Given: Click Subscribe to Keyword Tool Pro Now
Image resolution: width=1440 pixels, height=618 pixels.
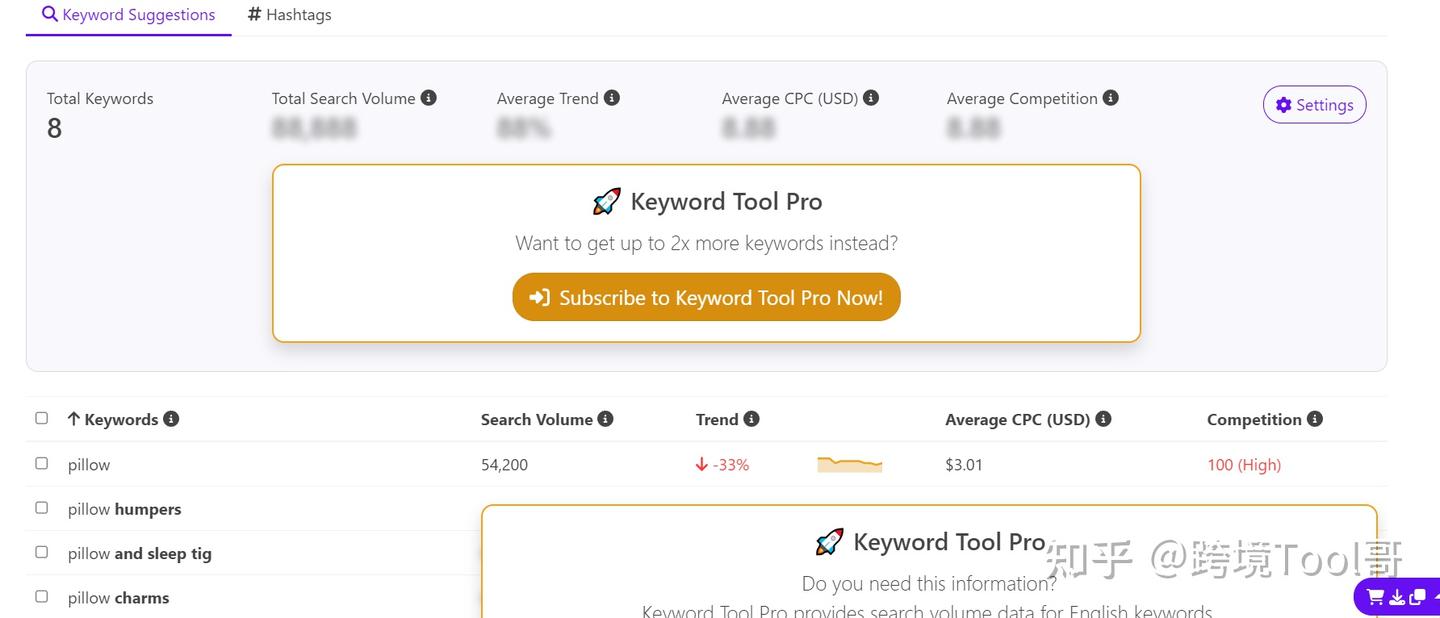Looking at the screenshot, I should click(x=706, y=297).
